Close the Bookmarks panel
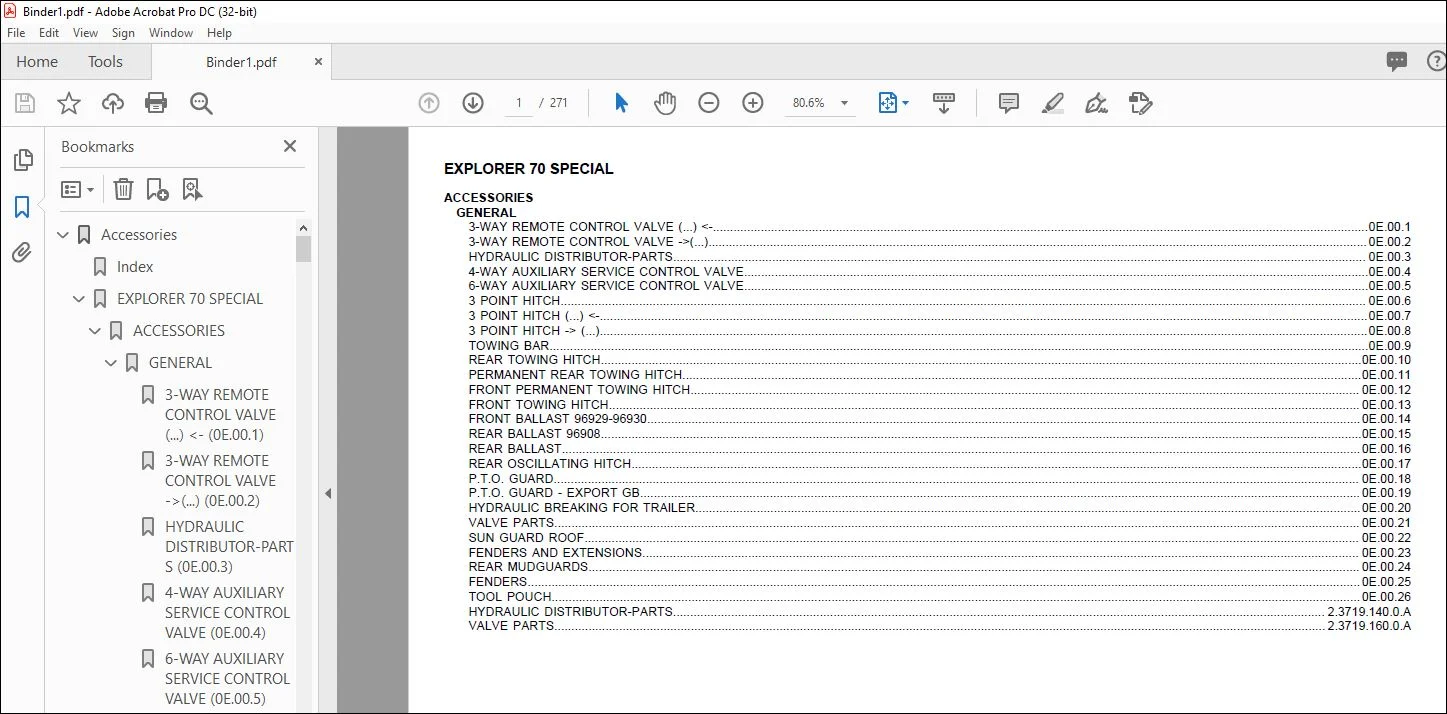The height and width of the screenshot is (714, 1447). (x=290, y=146)
